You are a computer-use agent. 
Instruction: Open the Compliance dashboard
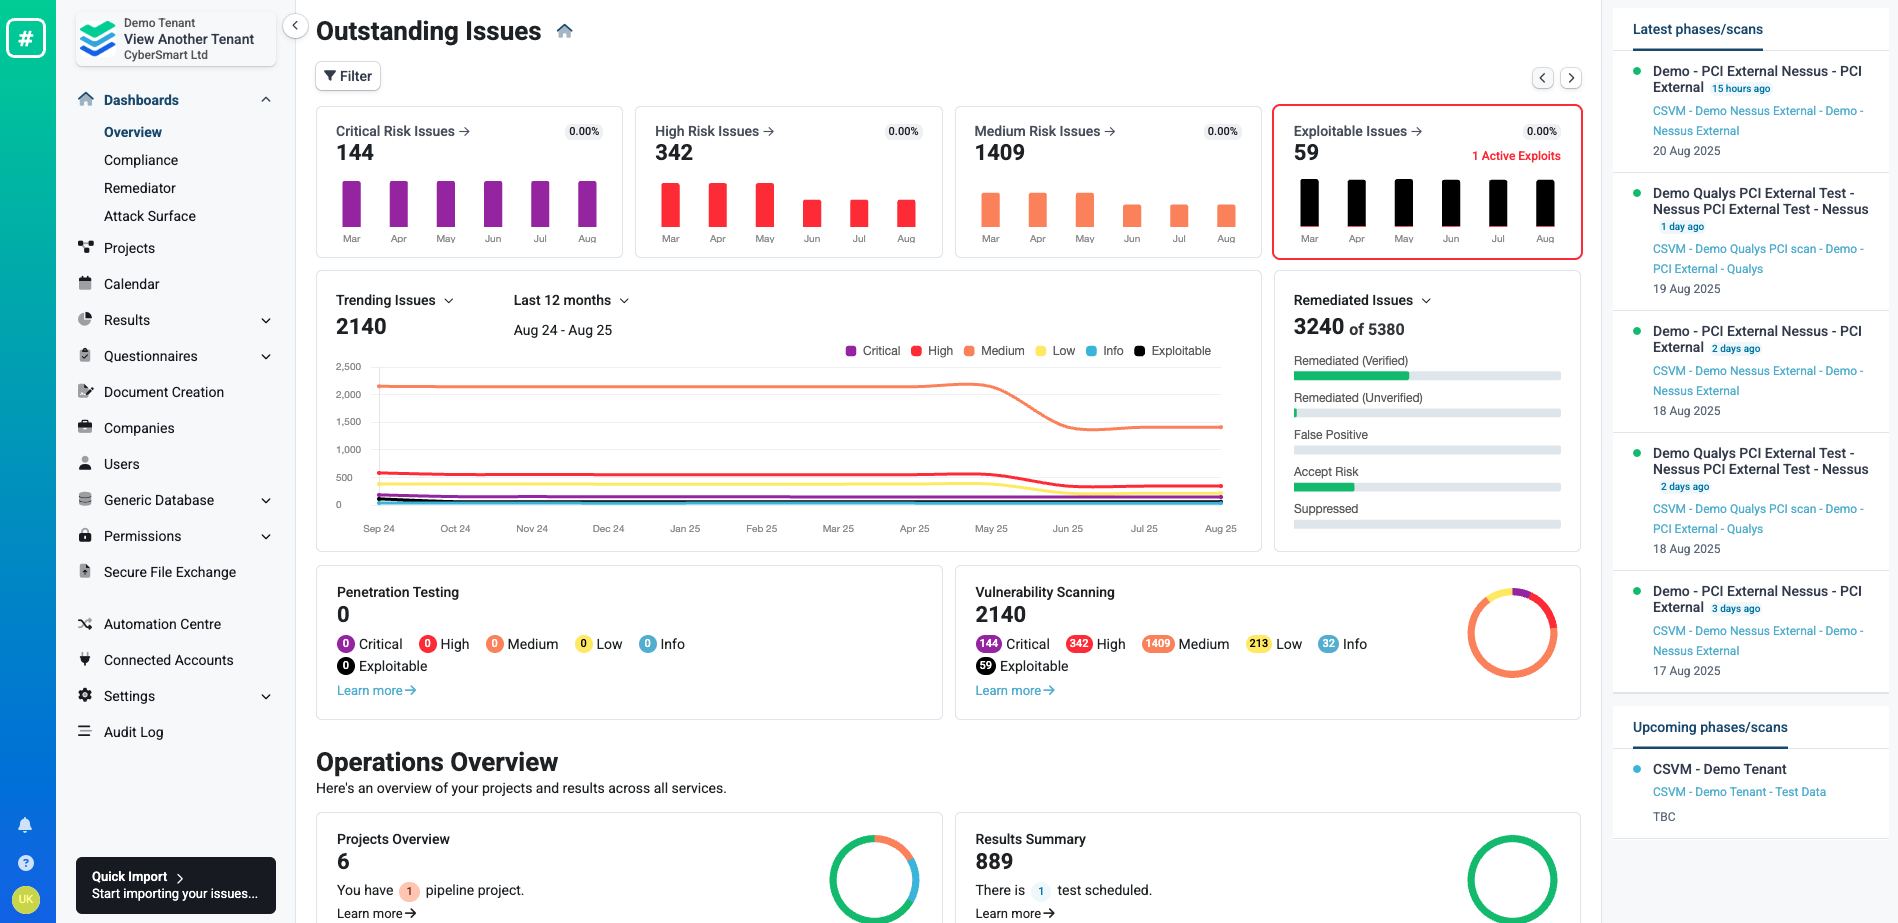pyautogui.click(x=141, y=160)
